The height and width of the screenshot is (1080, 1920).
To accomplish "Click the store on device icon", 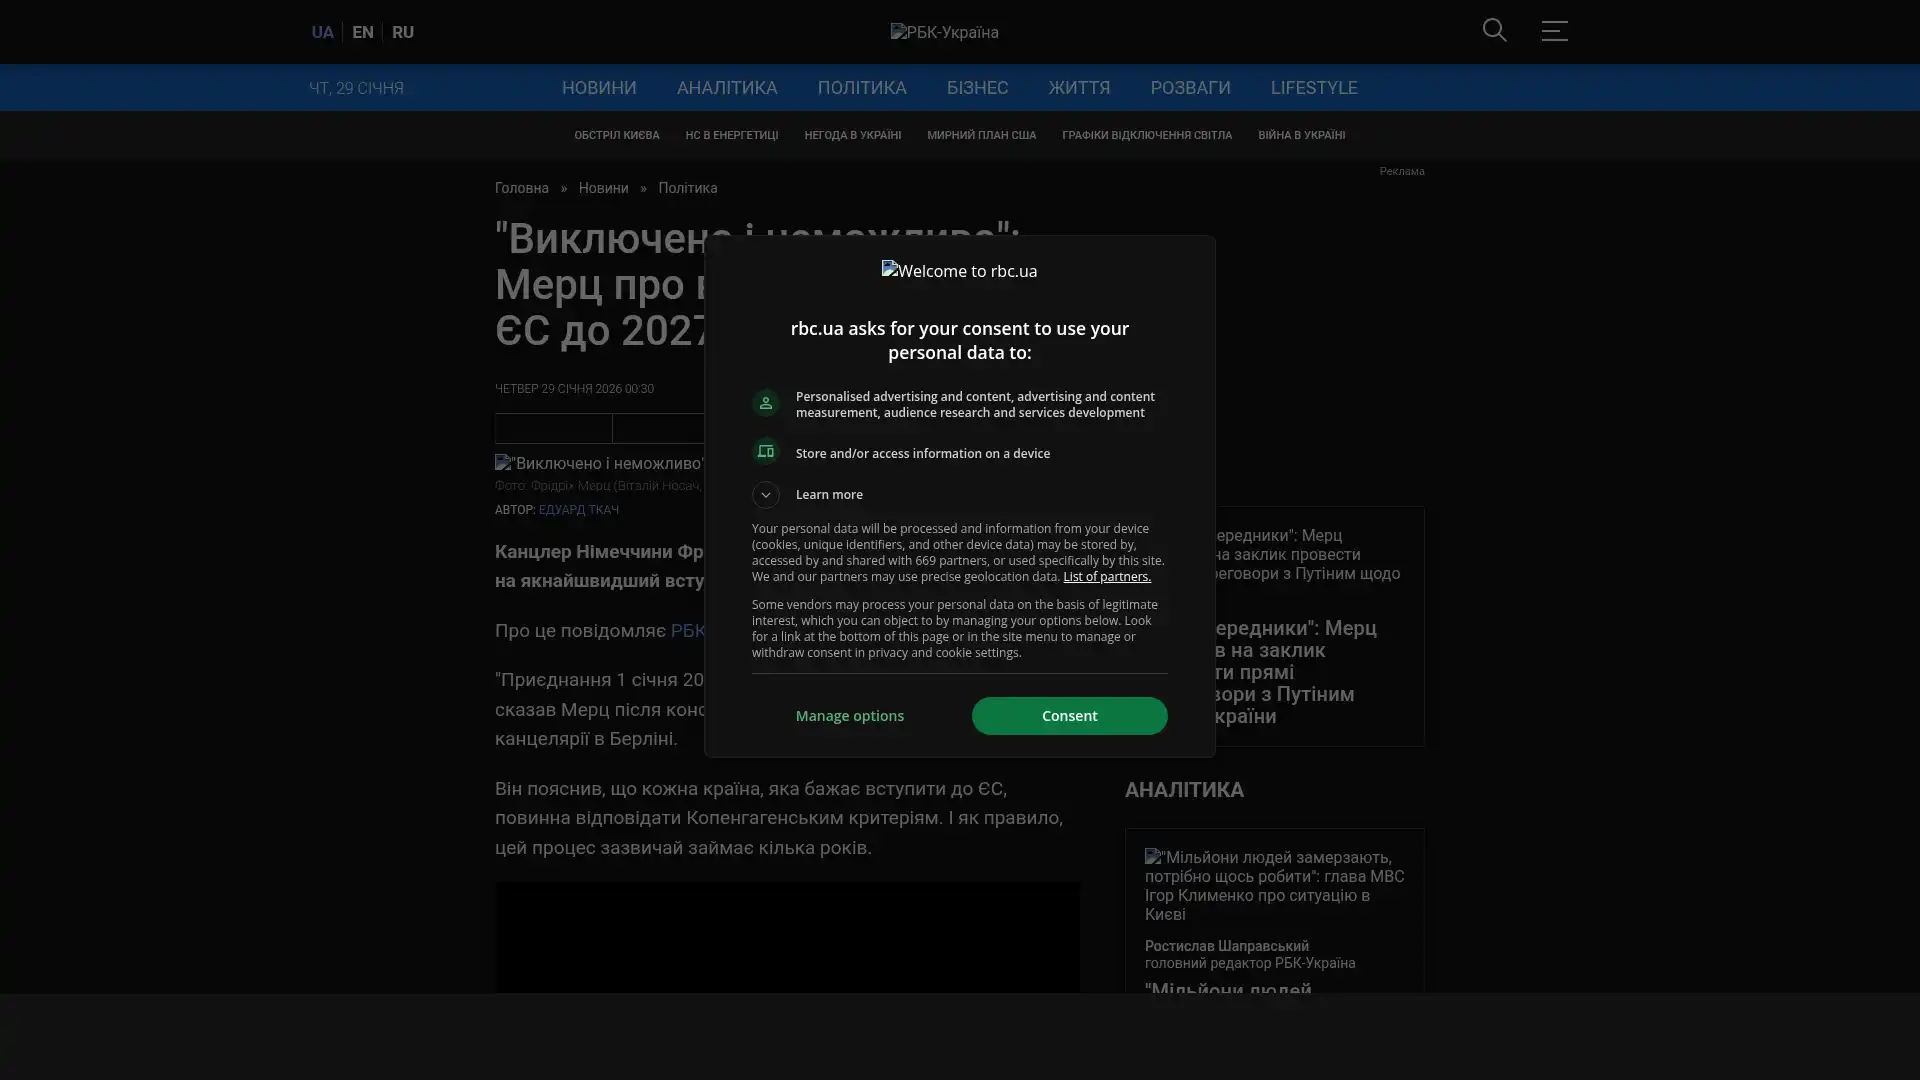I will tap(766, 452).
